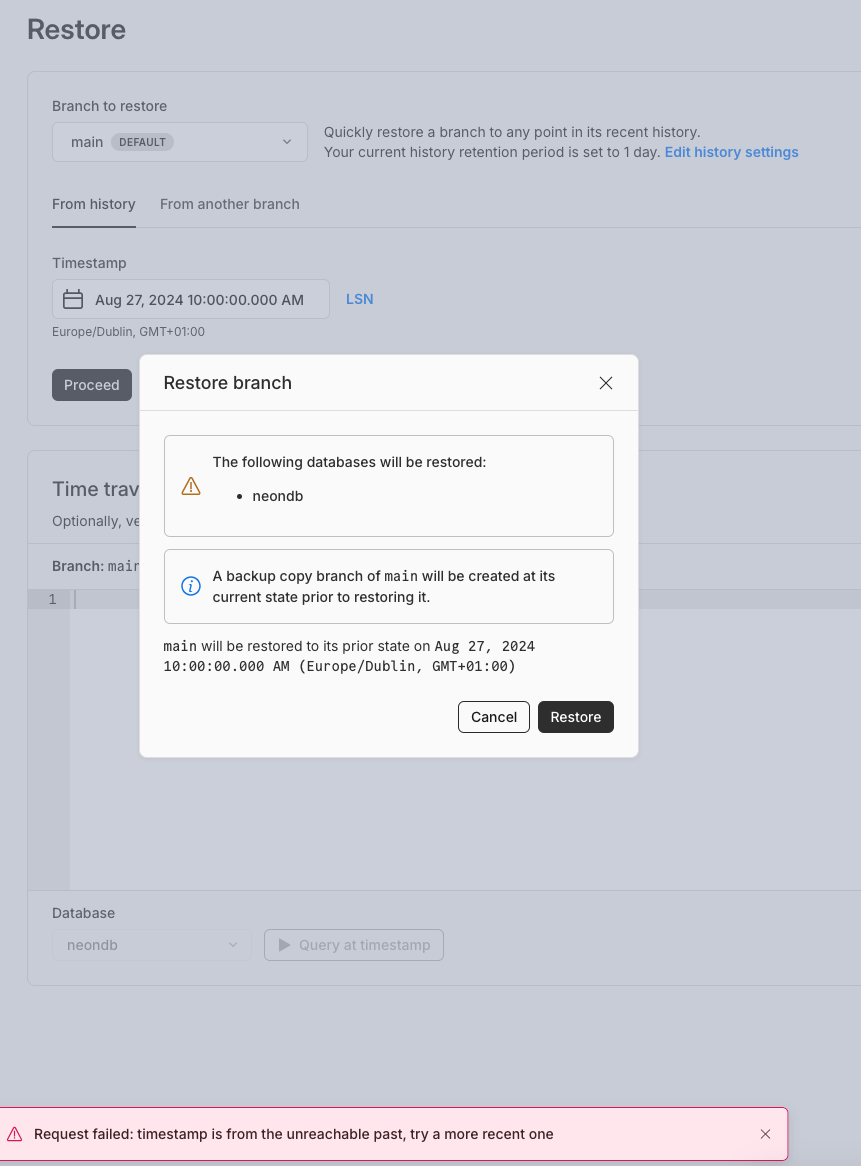Viewport: 861px width, 1166px height.
Task: Click the warning triangle icon in dialog
Action: [191, 486]
